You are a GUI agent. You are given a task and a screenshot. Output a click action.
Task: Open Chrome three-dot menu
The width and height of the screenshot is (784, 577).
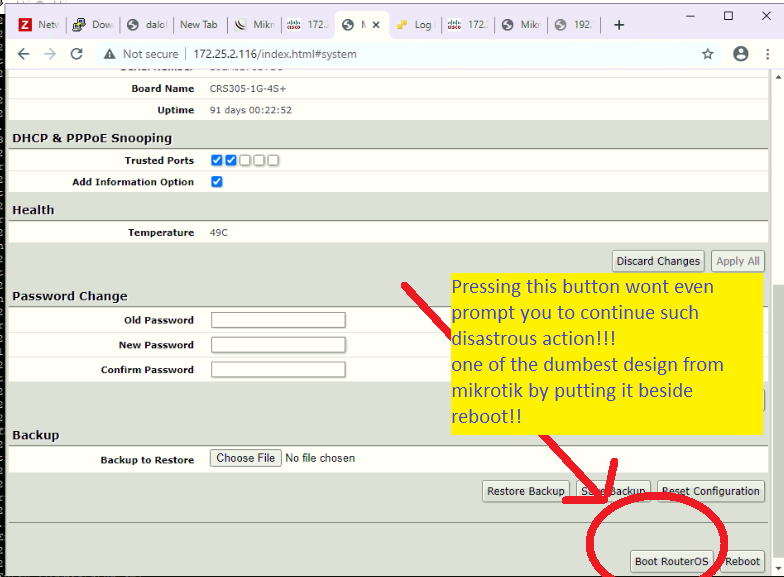click(768, 54)
